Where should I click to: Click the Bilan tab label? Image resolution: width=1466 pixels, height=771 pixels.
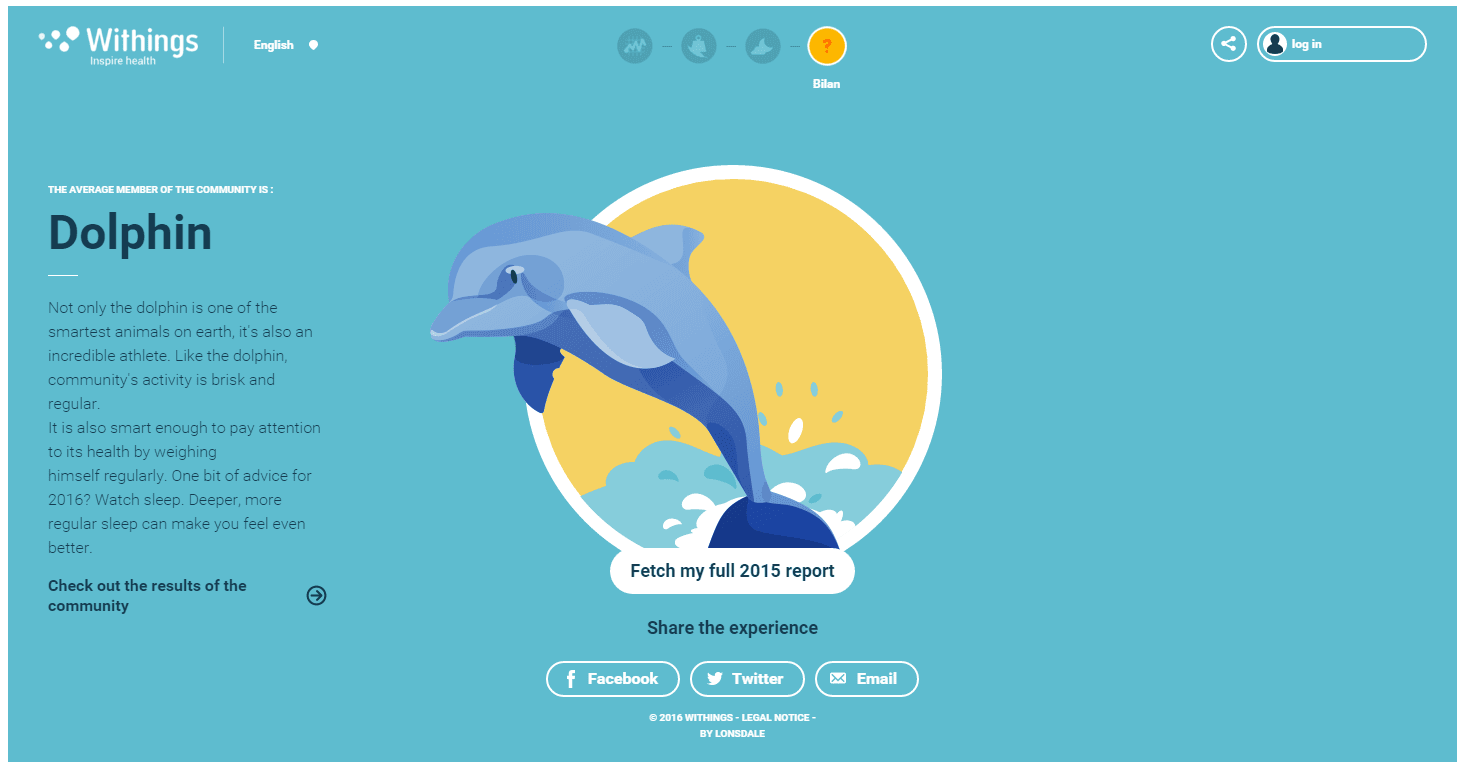[827, 84]
